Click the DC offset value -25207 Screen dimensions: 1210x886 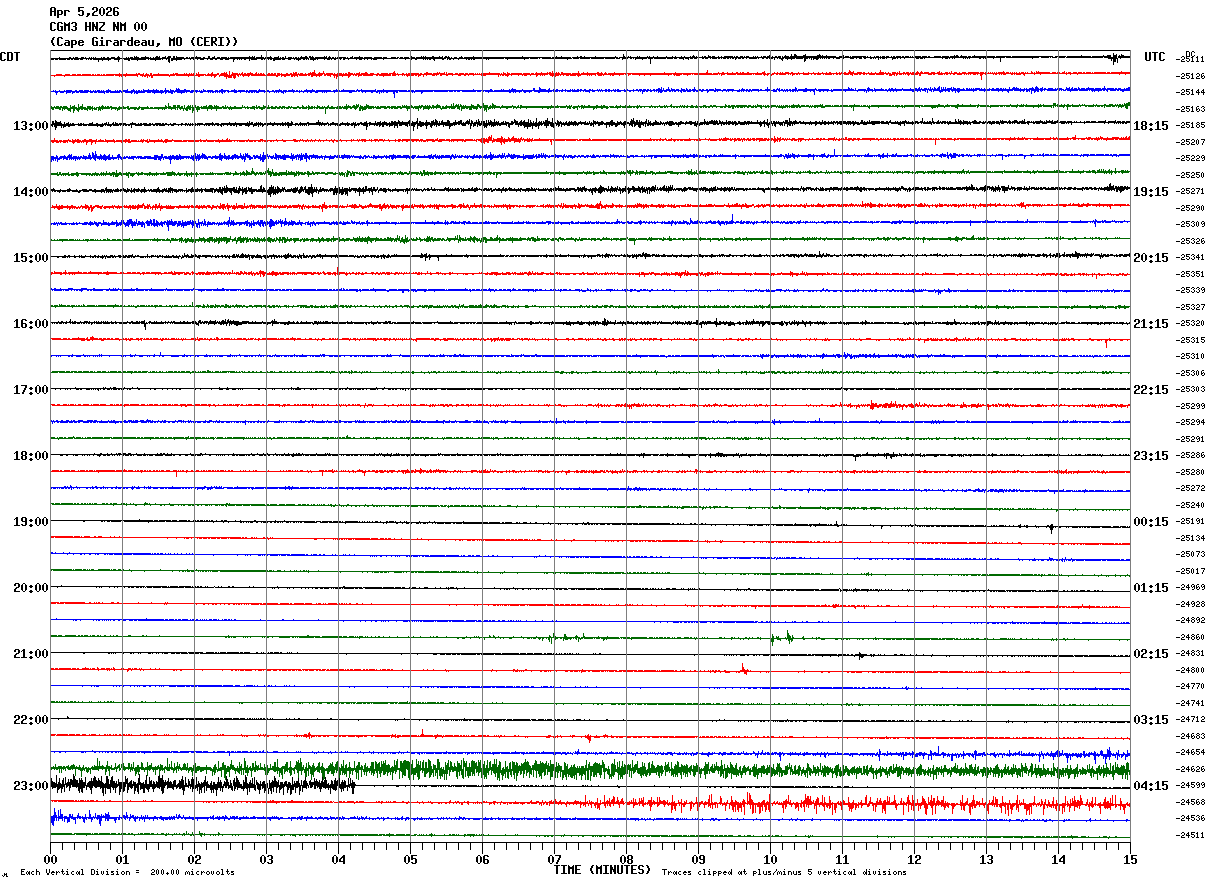click(1191, 142)
